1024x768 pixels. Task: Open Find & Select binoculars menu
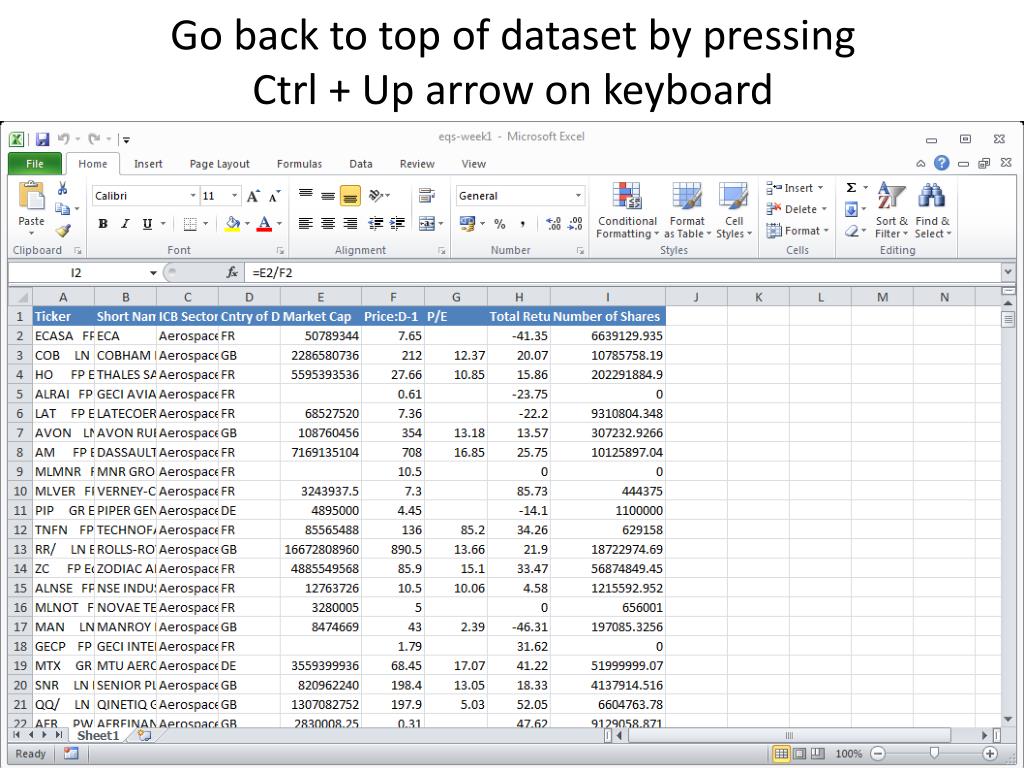pos(933,211)
